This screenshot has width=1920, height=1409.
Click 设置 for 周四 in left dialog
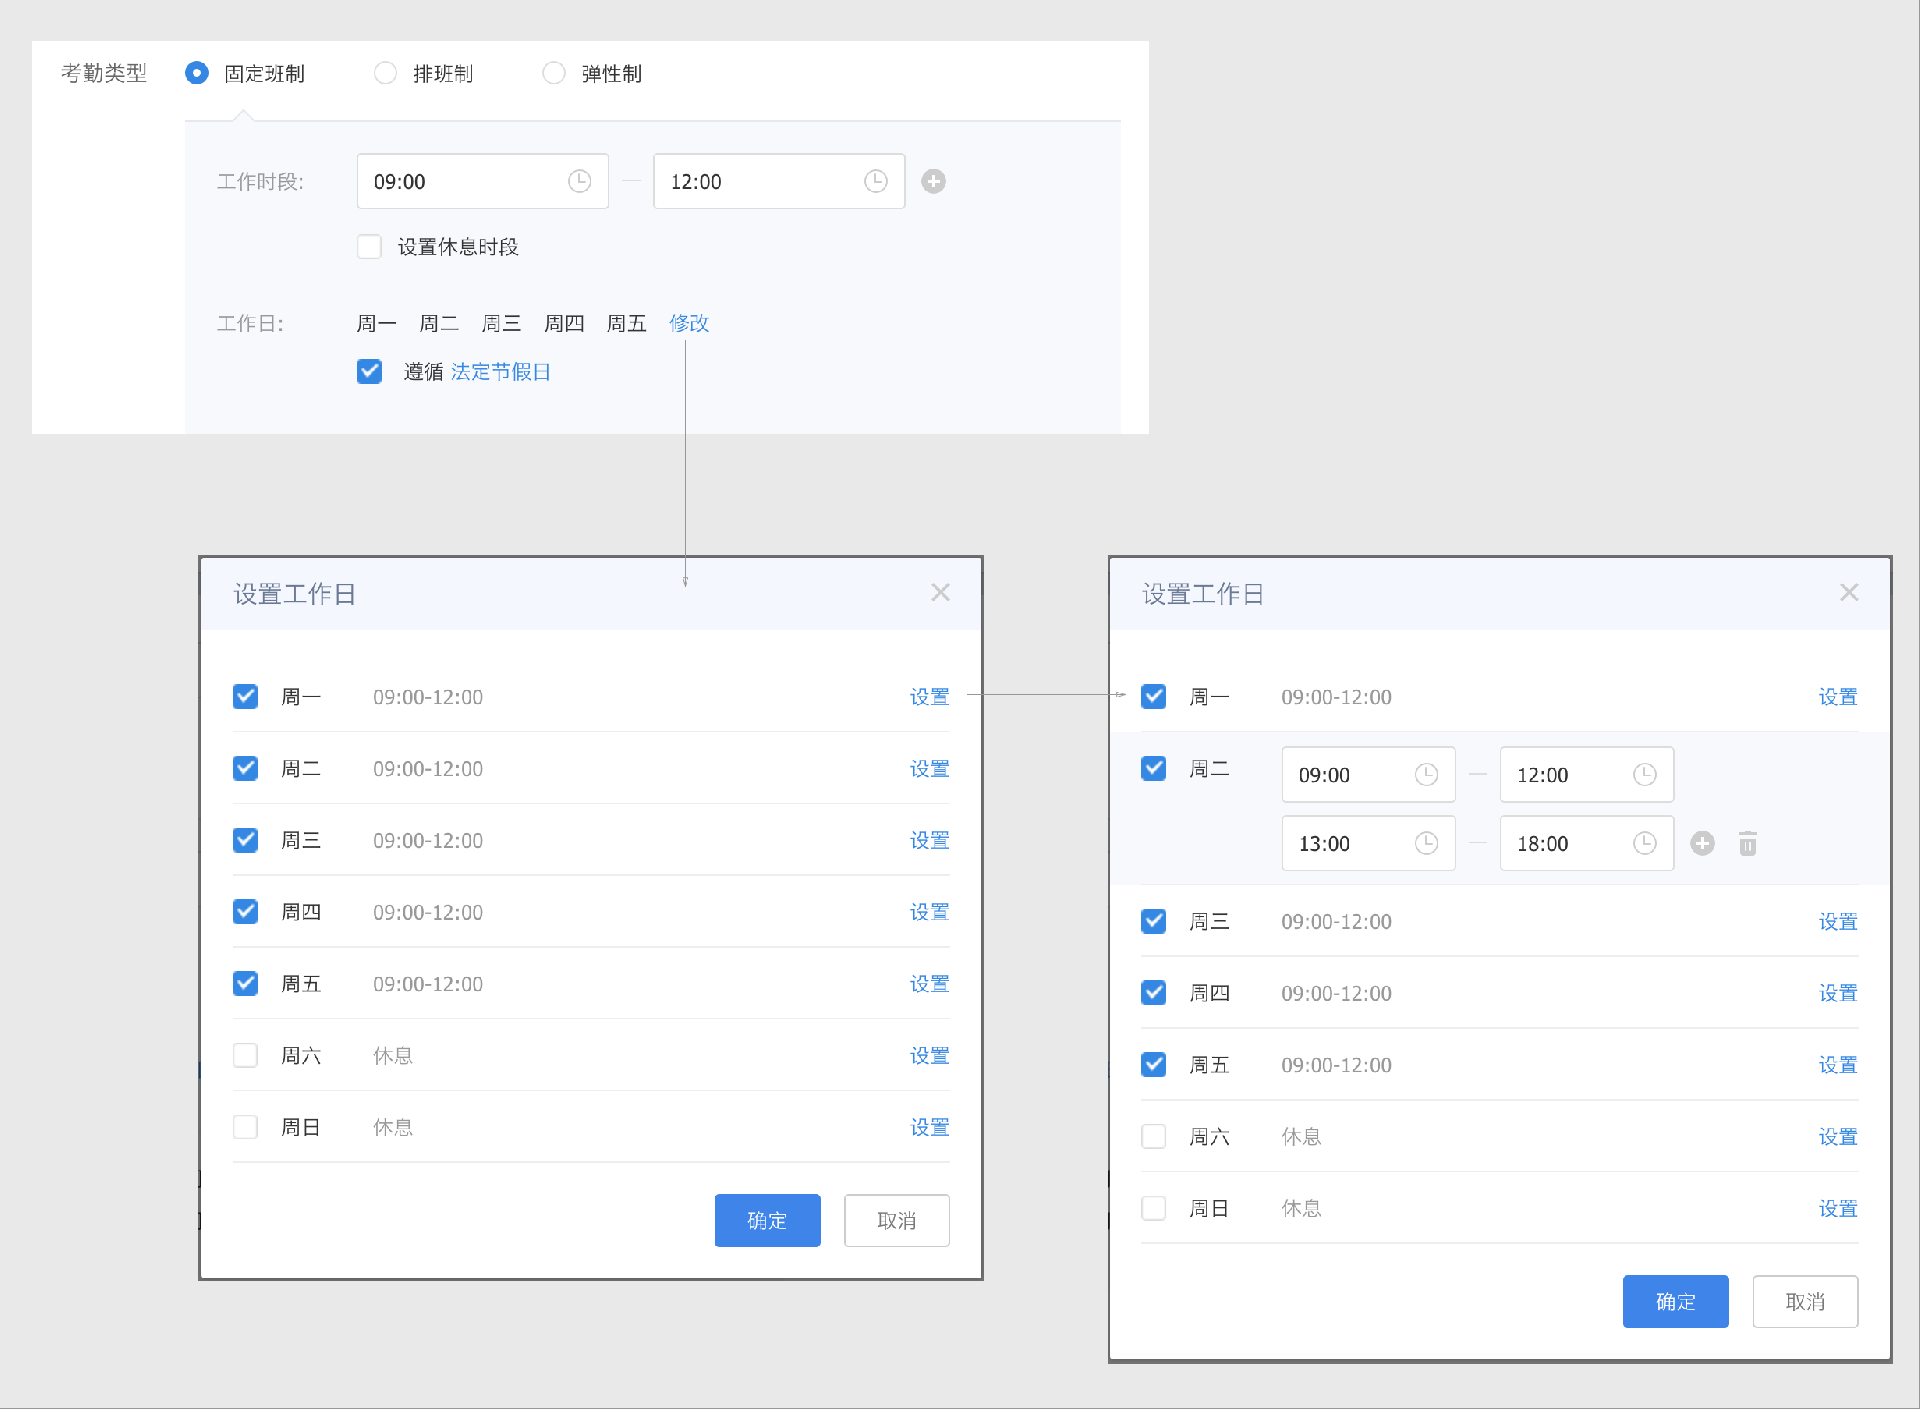click(929, 912)
